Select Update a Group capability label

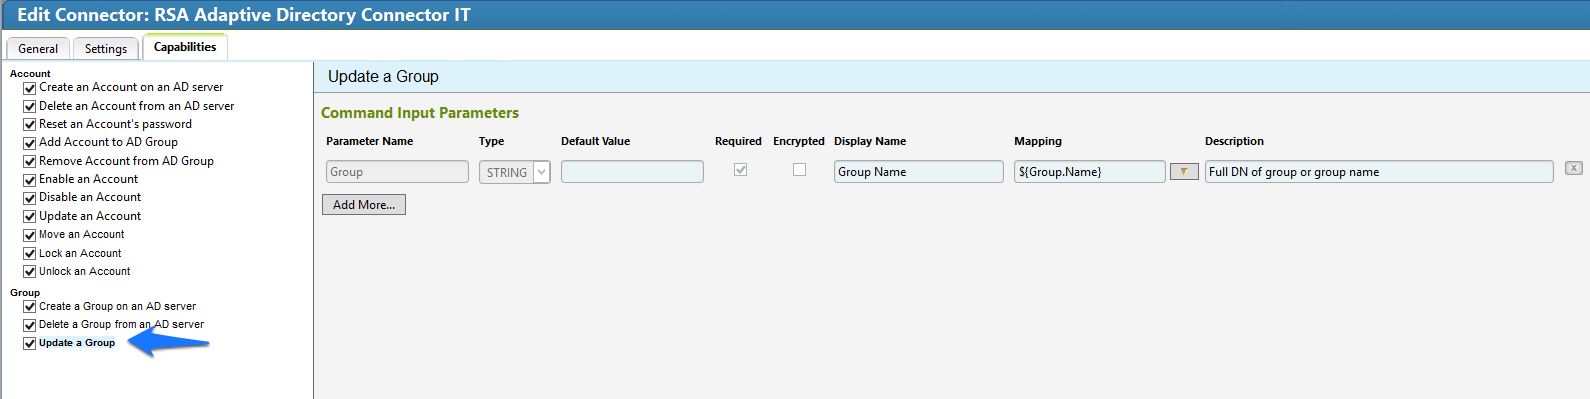[x=77, y=343]
